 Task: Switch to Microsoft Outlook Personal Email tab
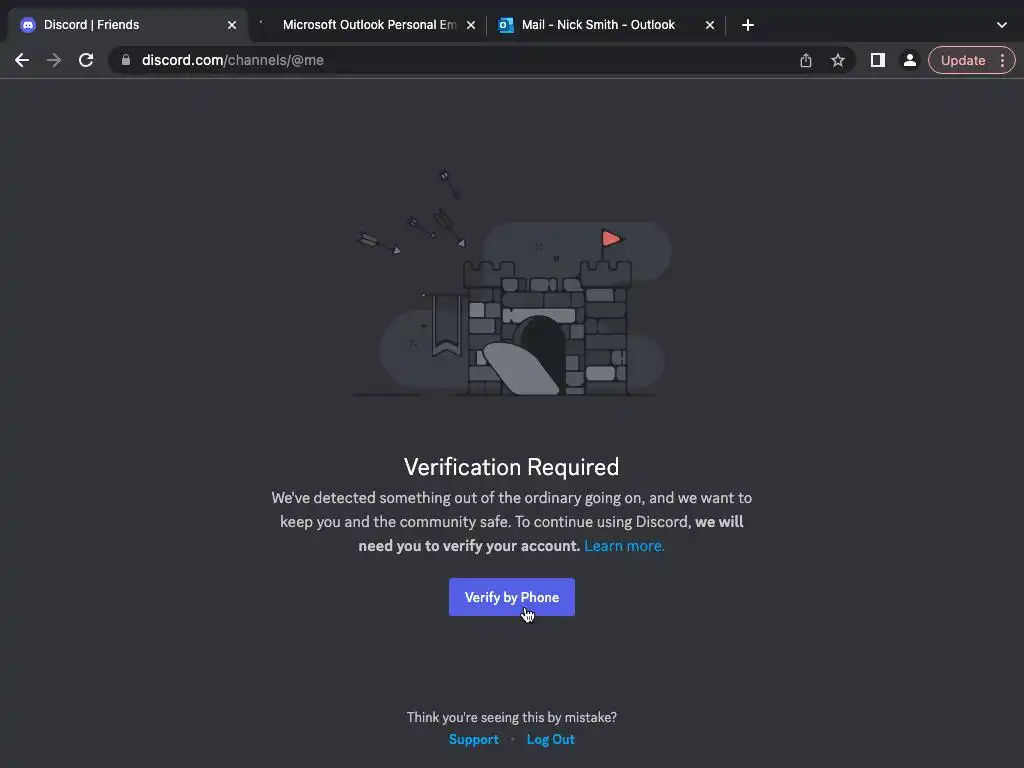pyautogui.click(x=369, y=25)
